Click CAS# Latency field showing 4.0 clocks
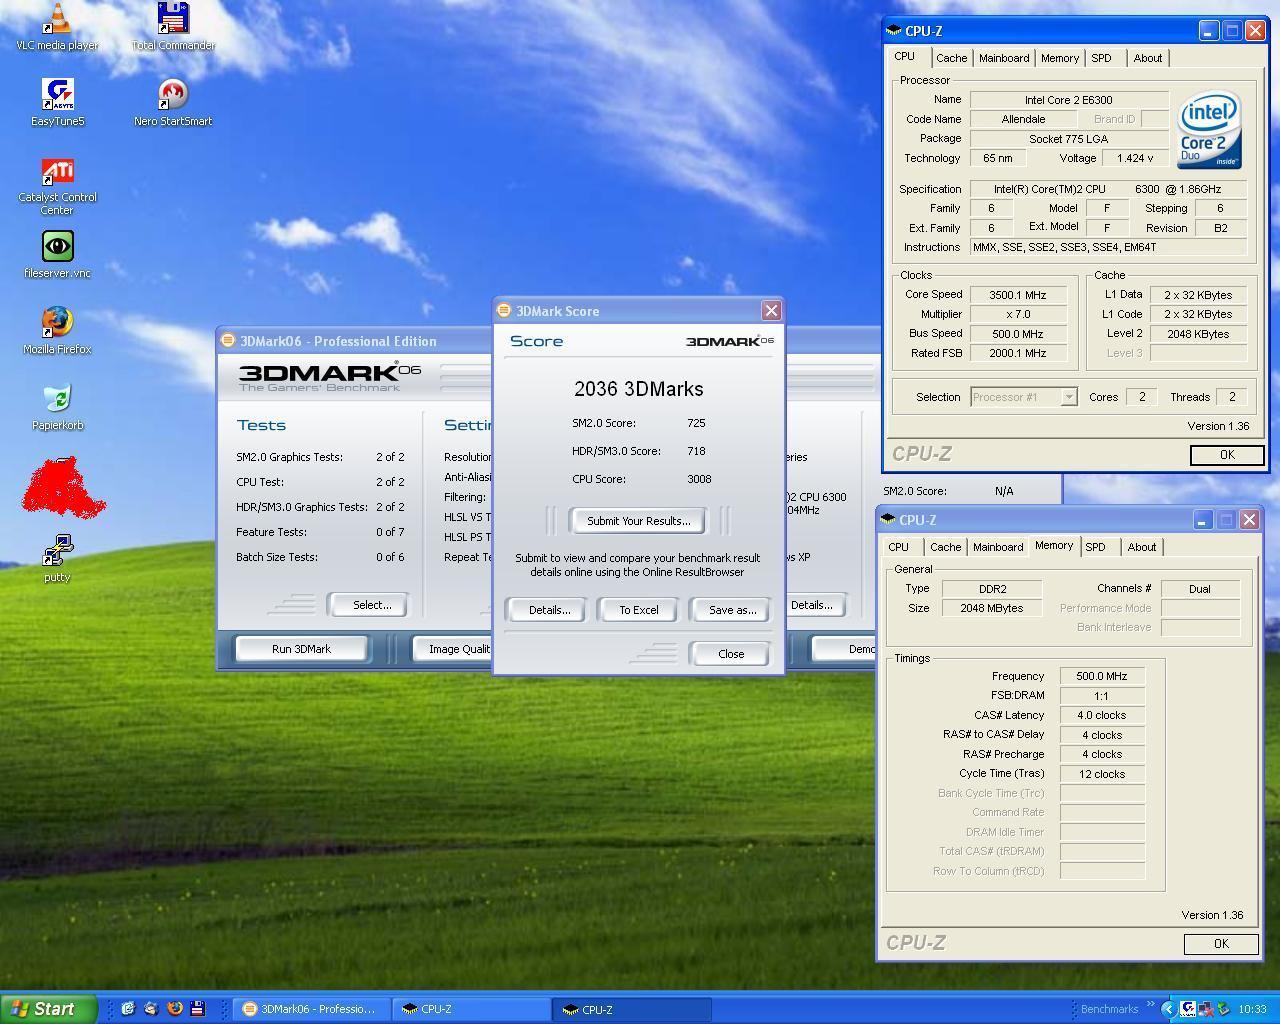The height and width of the screenshot is (1024, 1280). point(1102,716)
